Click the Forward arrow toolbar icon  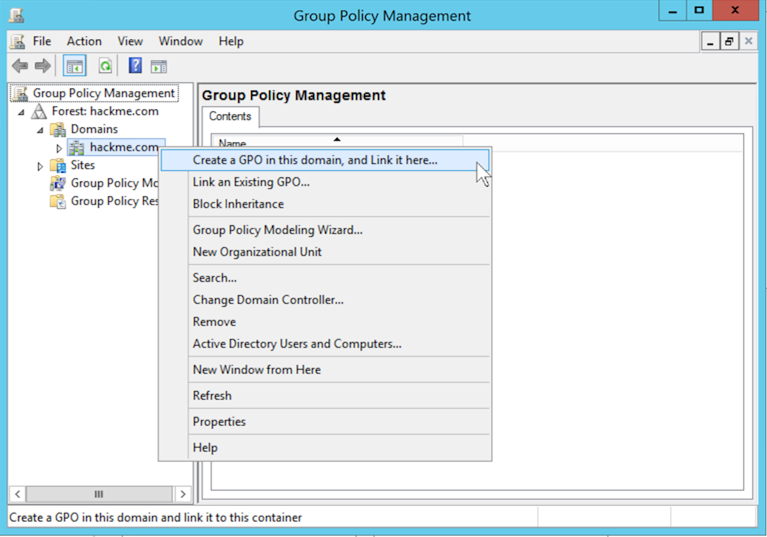click(43, 66)
